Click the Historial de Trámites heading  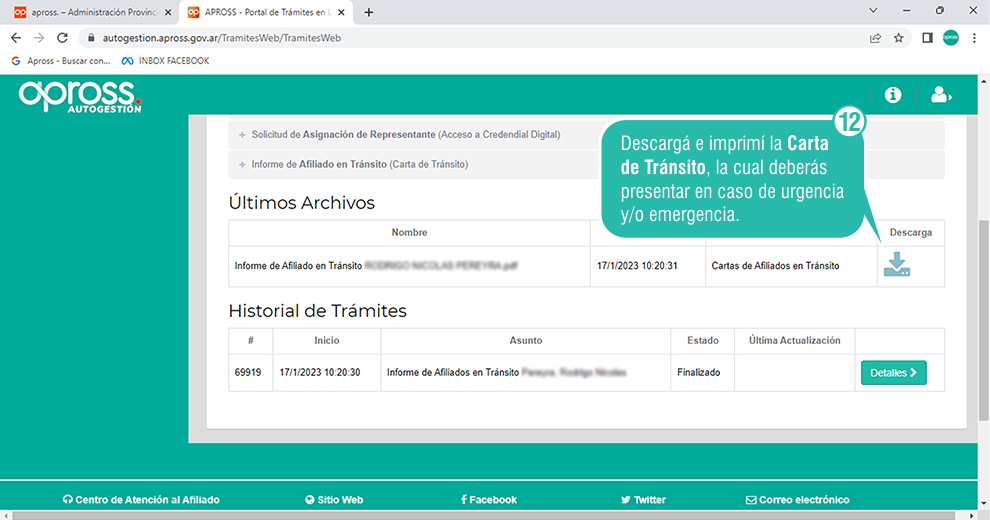pos(318,310)
